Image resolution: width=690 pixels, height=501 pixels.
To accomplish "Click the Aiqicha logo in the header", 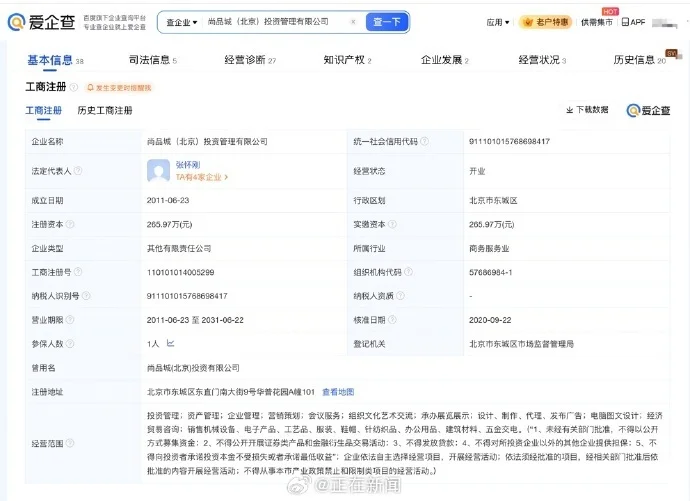I will pyautogui.click(x=40, y=21).
